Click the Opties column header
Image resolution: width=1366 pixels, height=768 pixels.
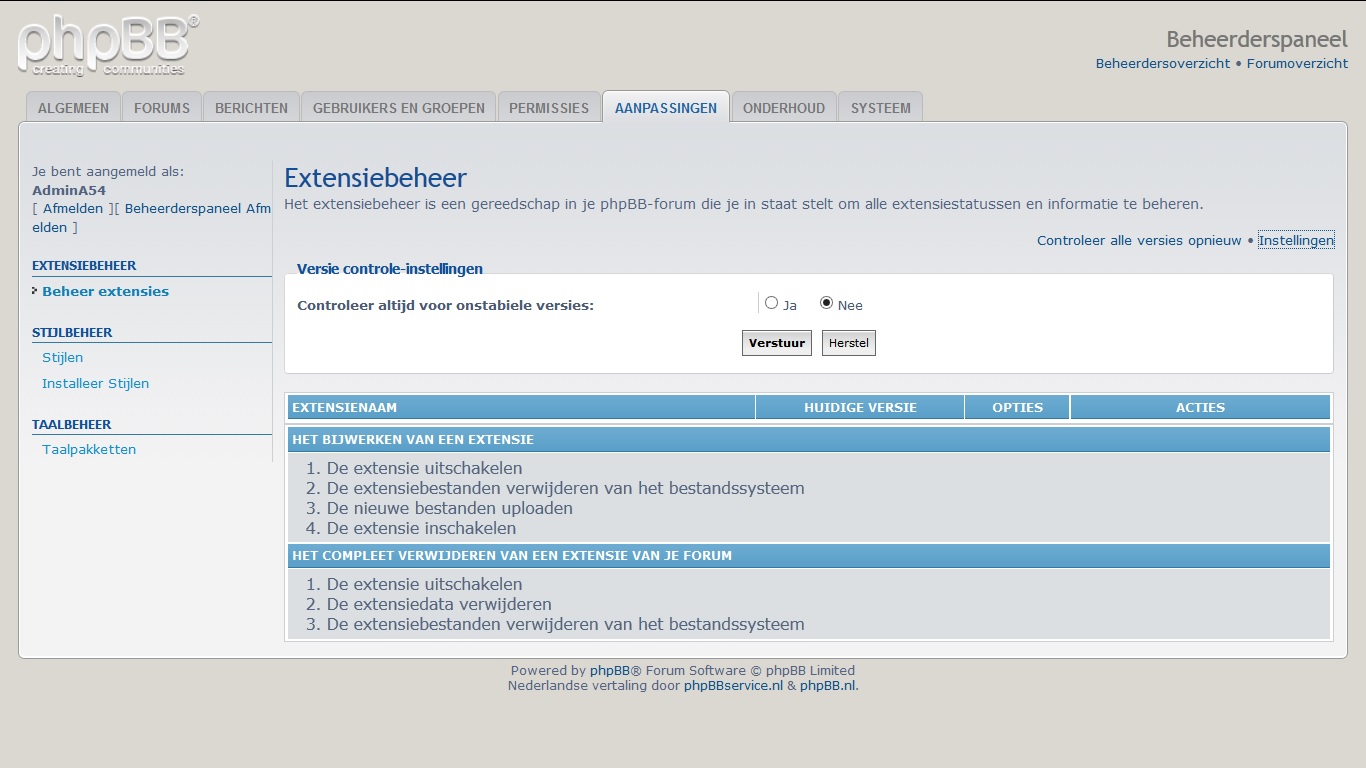(1017, 407)
